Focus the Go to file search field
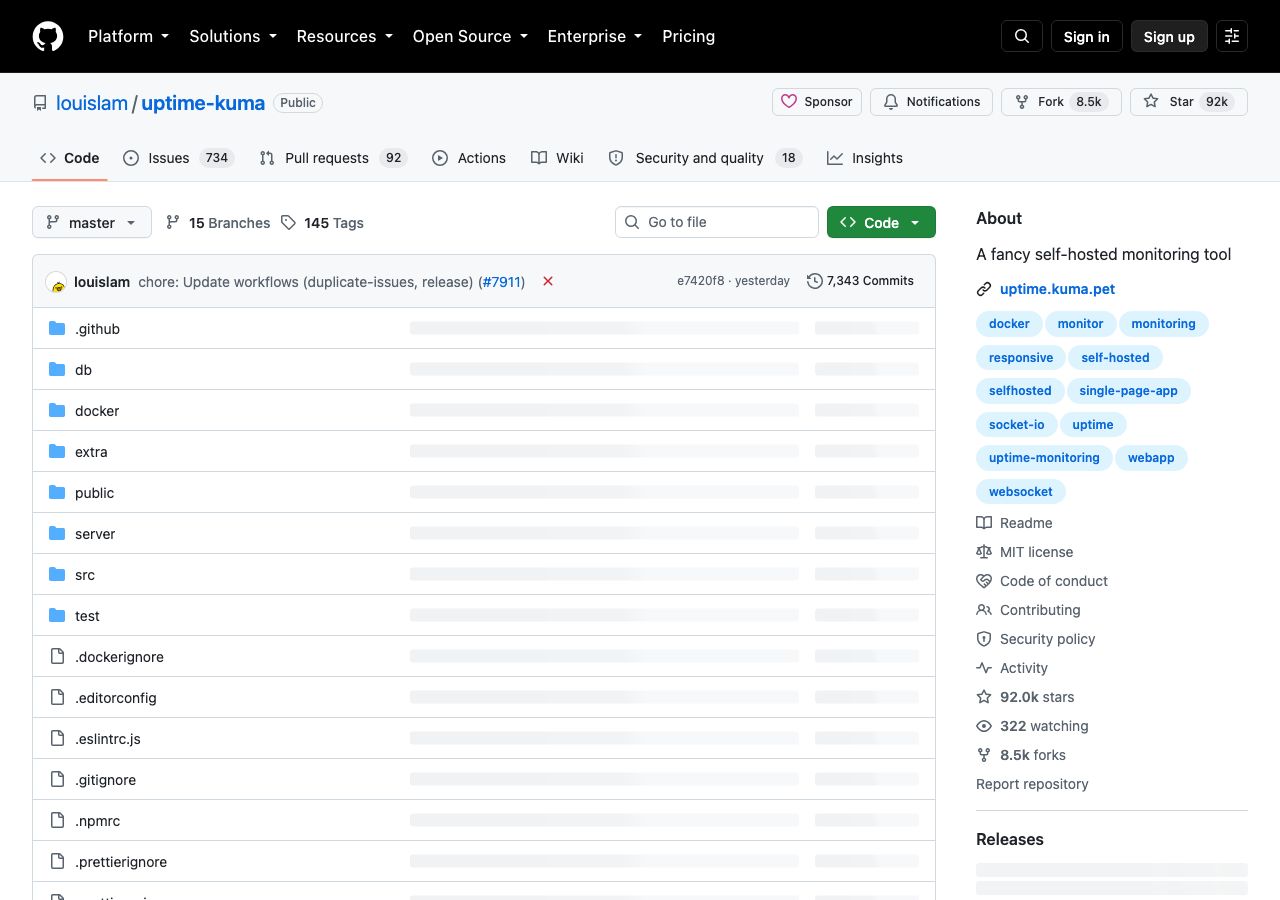The height and width of the screenshot is (900, 1280). coord(717,222)
